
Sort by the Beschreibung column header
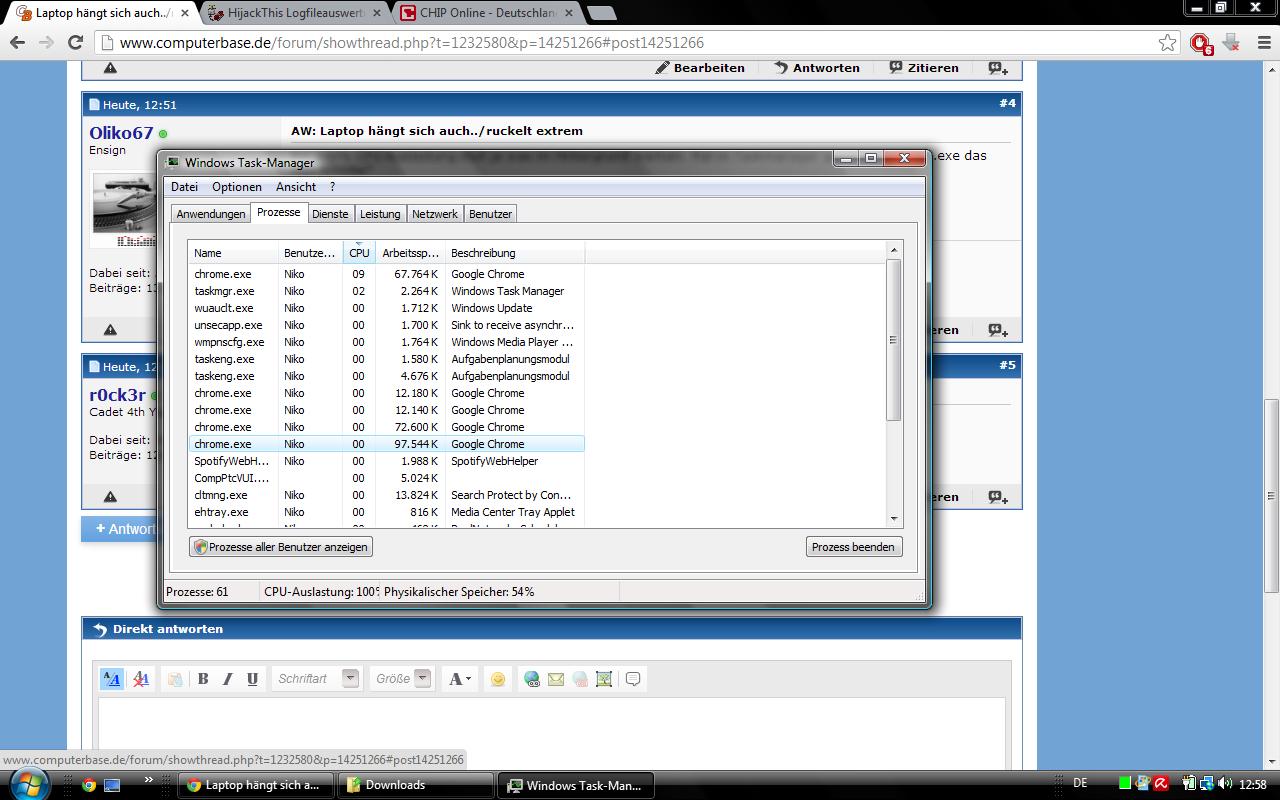point(515,253)
